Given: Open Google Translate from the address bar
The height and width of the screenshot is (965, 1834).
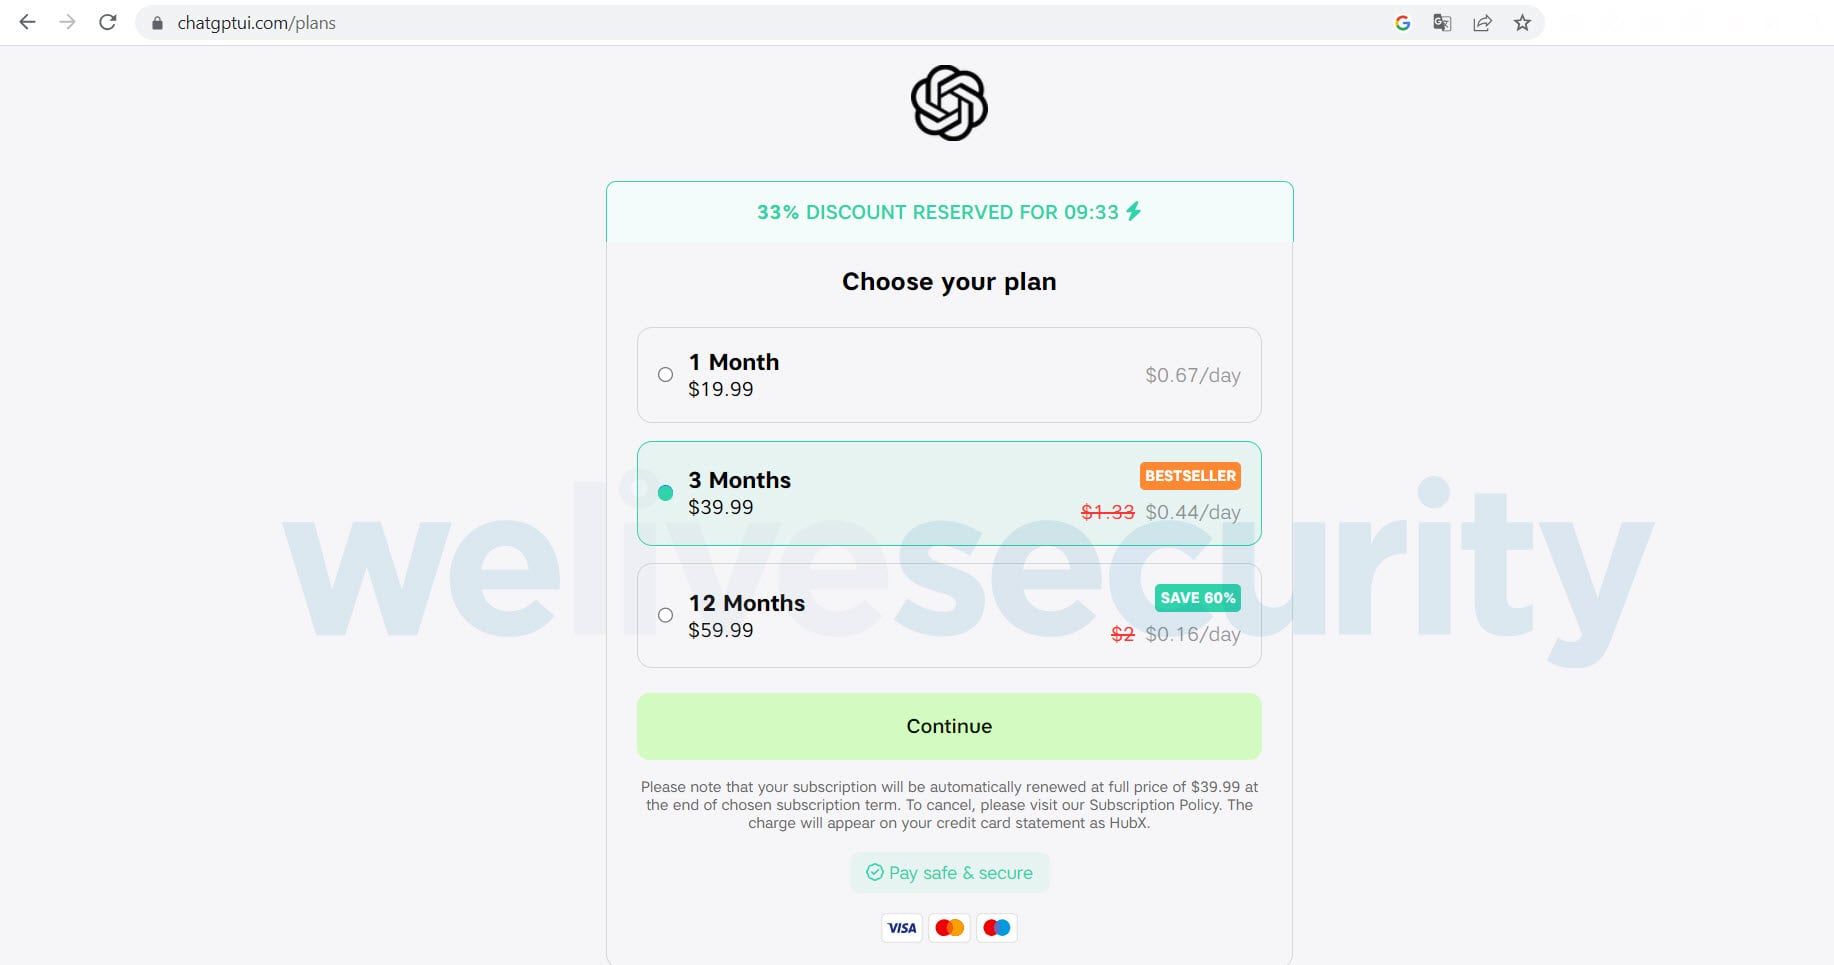Looking at the screenshot, I should 1442,22.
